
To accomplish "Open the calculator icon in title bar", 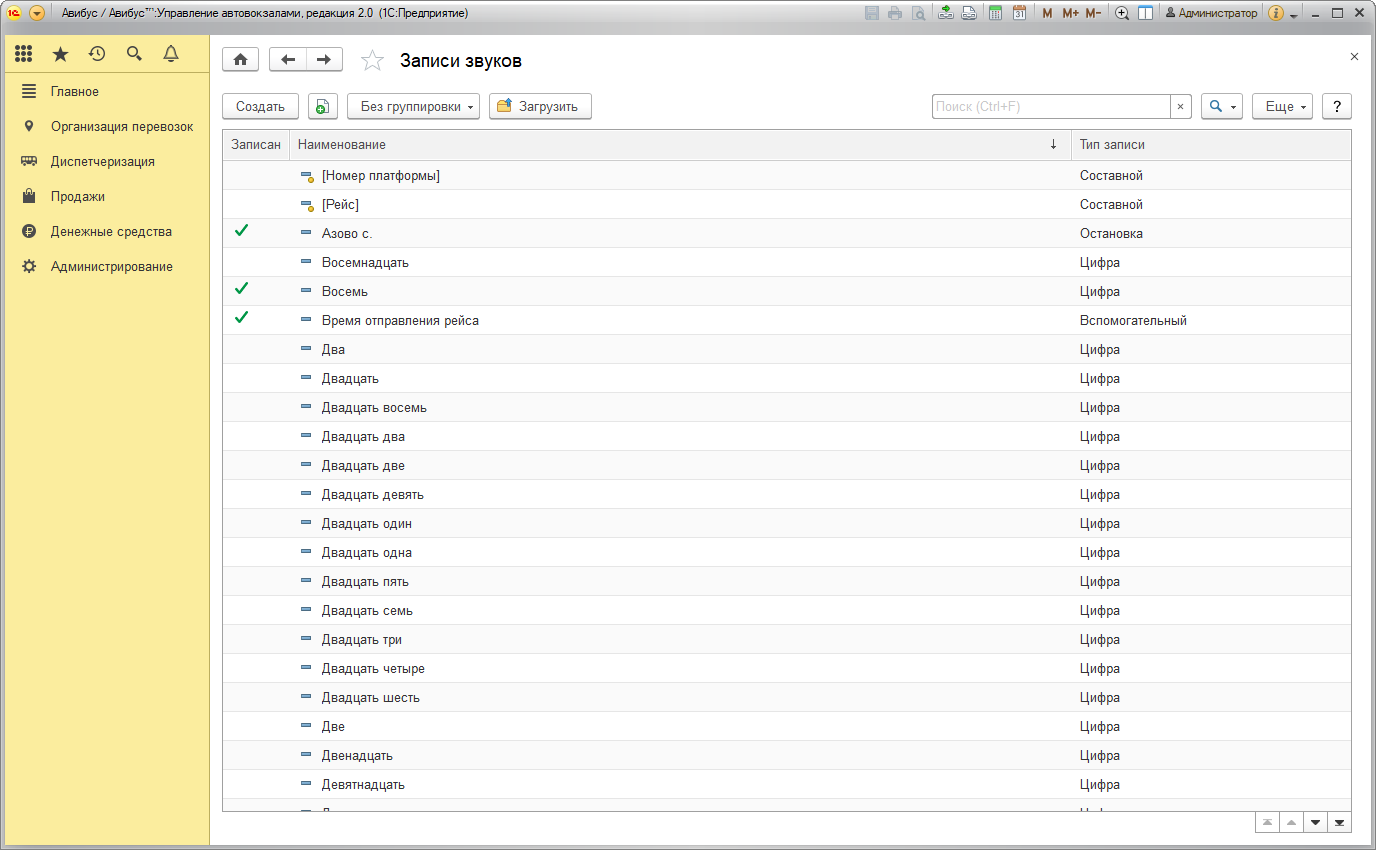I will (995, 13).
